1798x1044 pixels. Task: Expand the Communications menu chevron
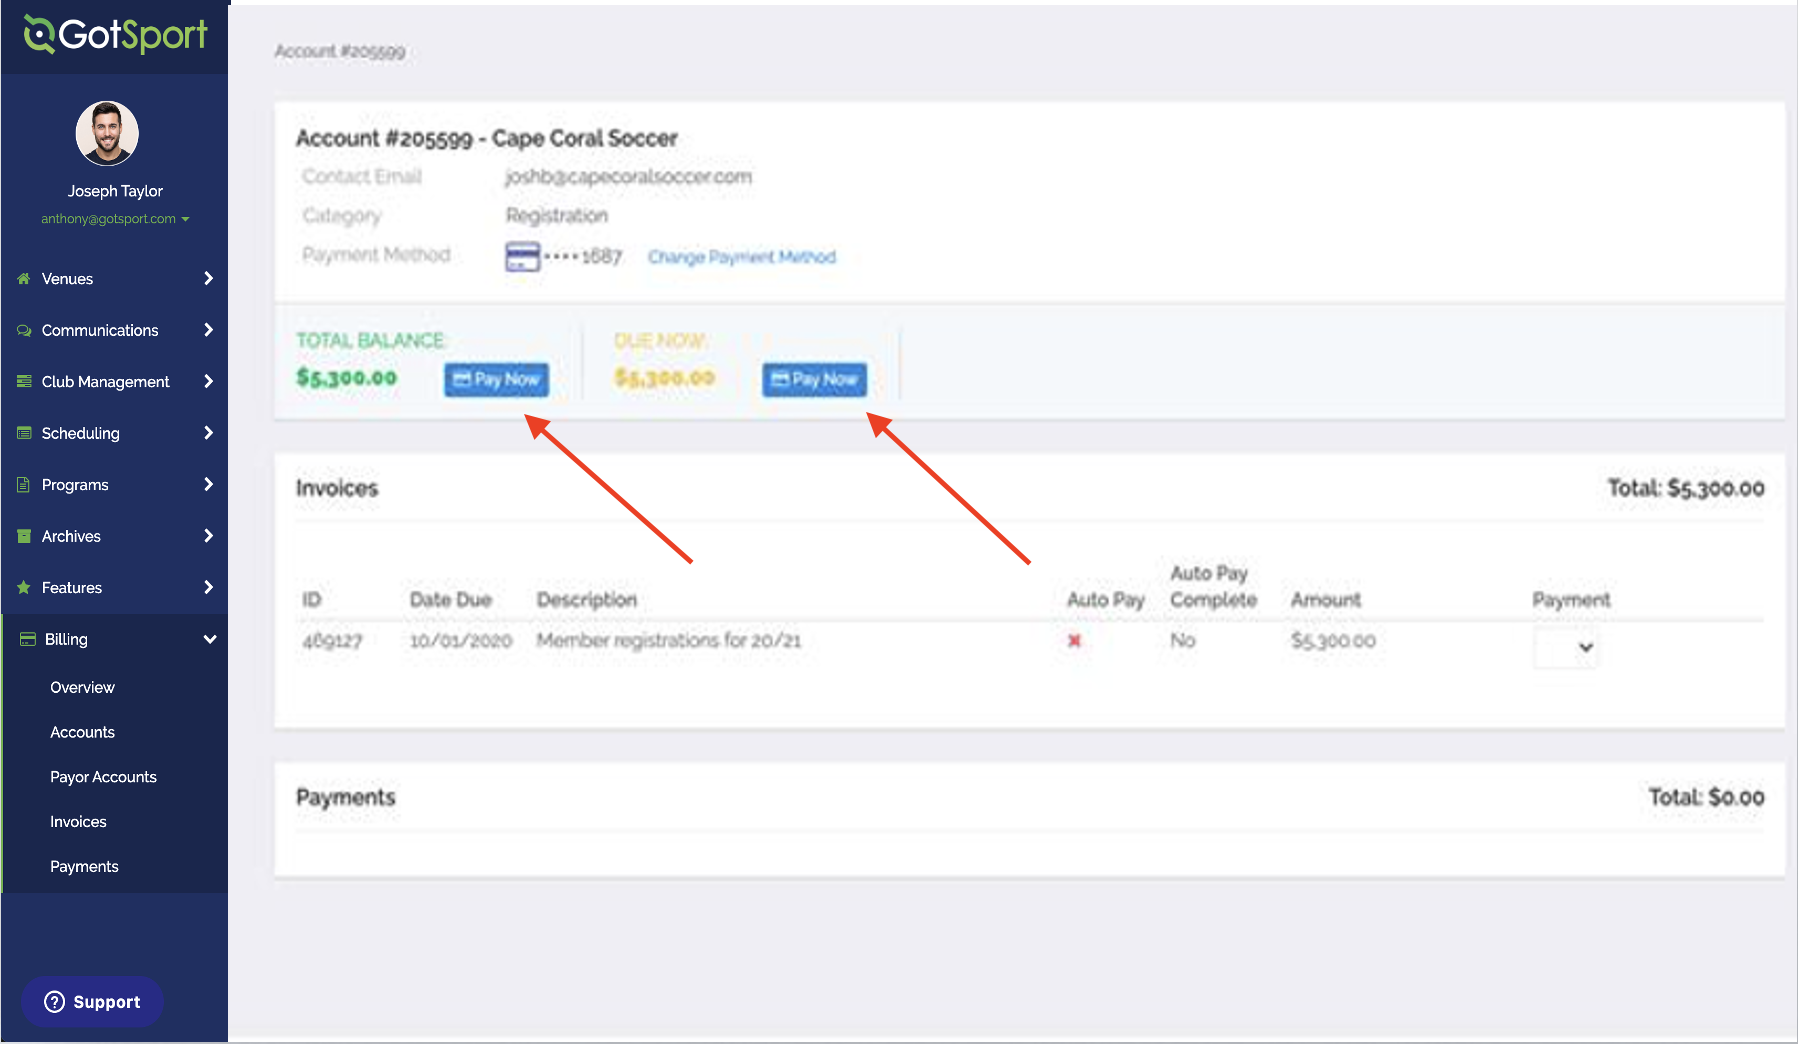[x=208, y=330]
